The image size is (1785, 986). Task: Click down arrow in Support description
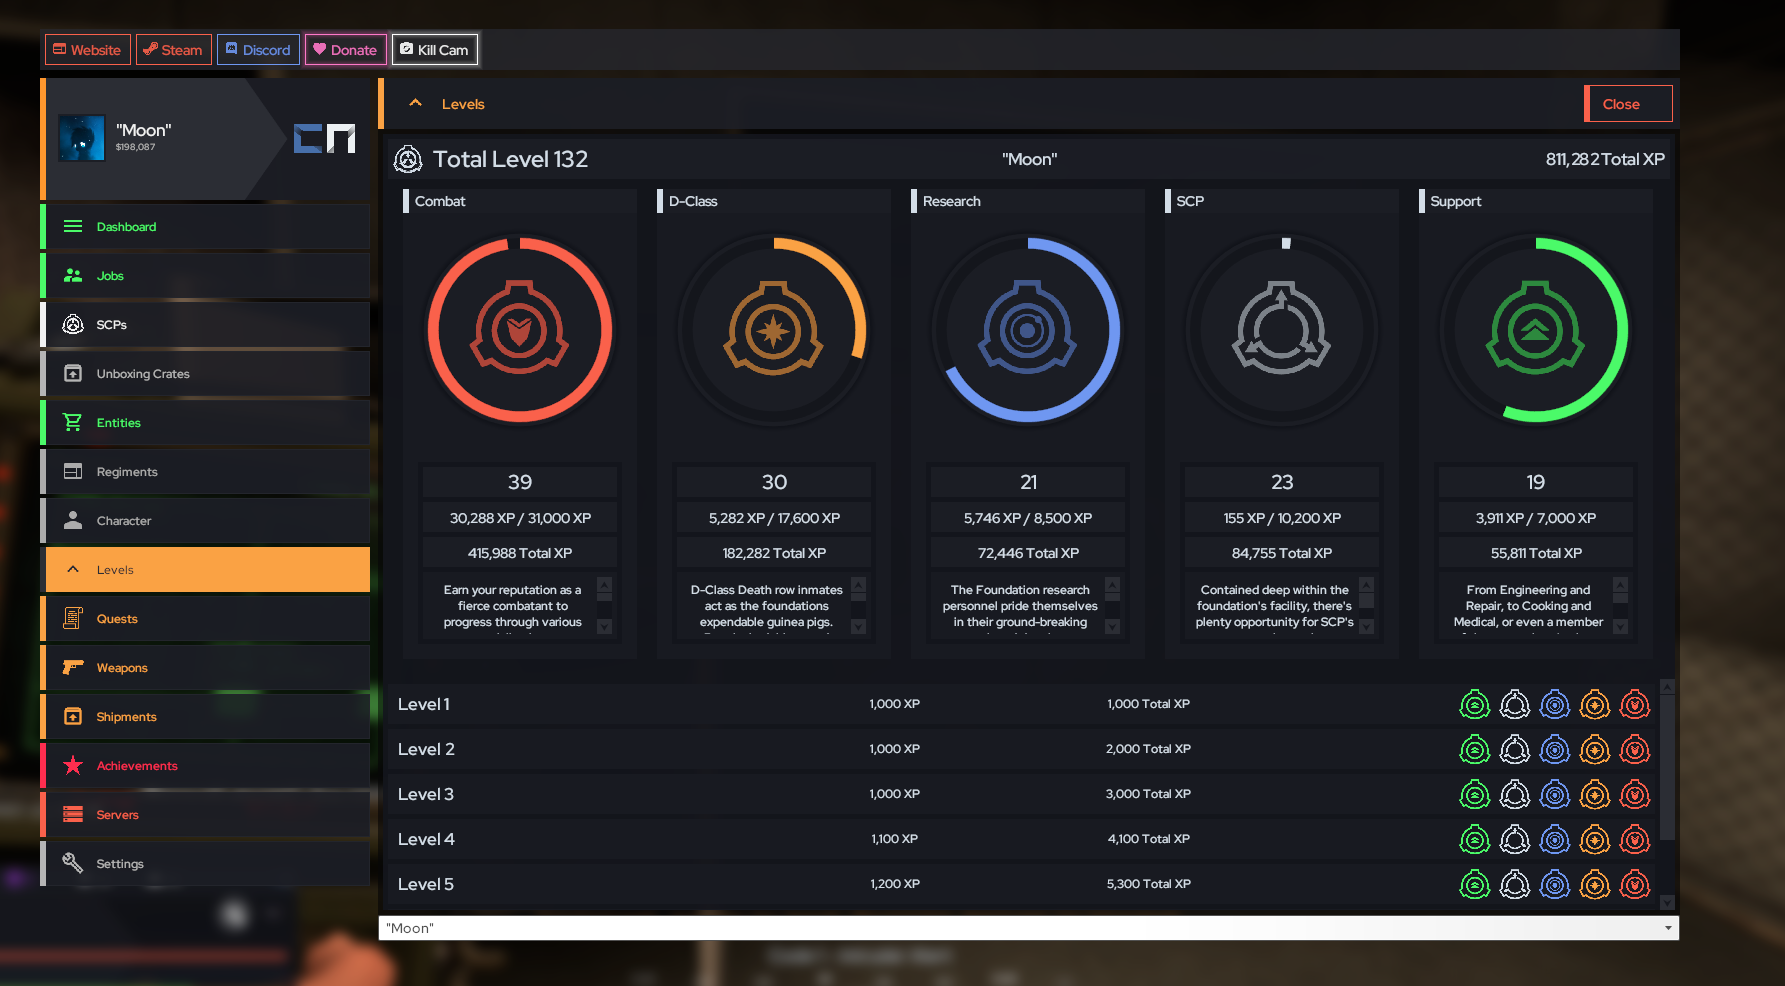[x=1620, y=627]
